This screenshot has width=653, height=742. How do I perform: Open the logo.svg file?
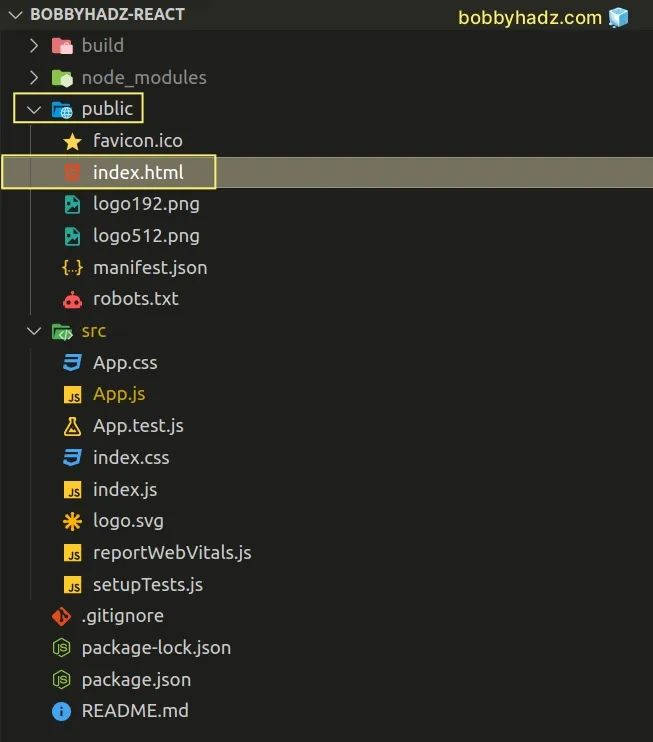coord(128,521)
